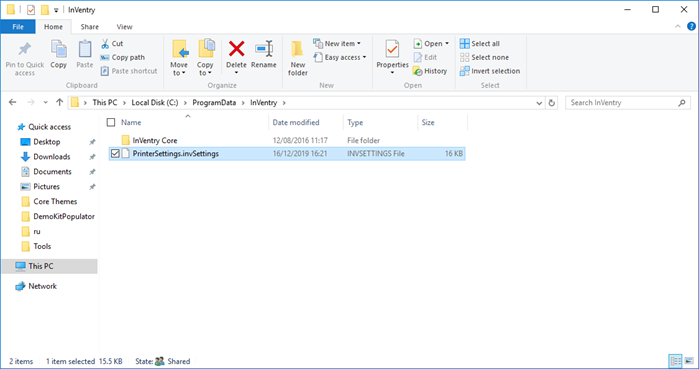Select the InVentry Core folder
This screenshot has width=699, height=369.
coord(155,140)
